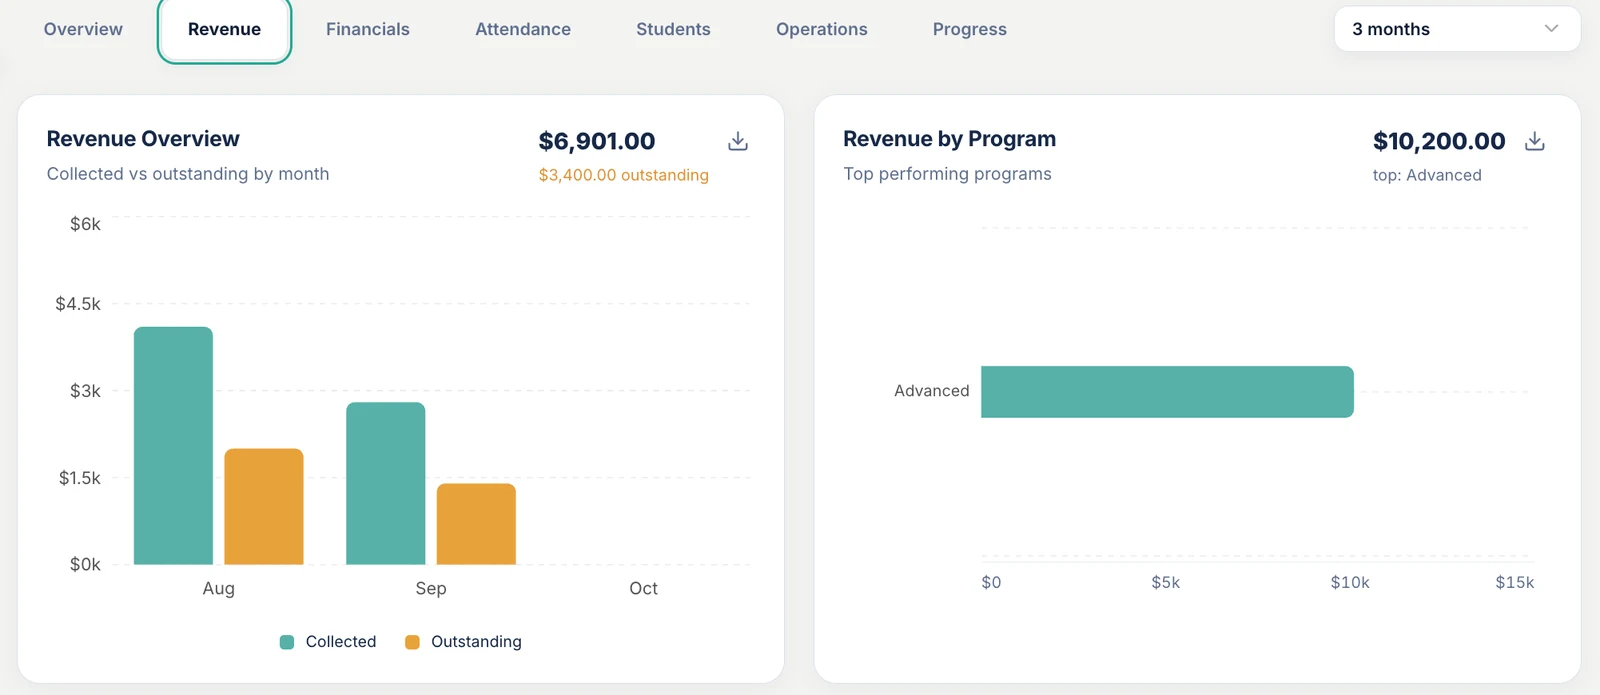The image size is (1600, 695).
Task: Click the $4.5k y-axis label
Action: (78, 304)
